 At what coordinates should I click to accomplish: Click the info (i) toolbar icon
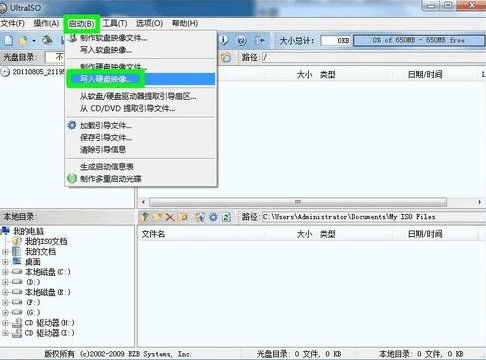224,40
